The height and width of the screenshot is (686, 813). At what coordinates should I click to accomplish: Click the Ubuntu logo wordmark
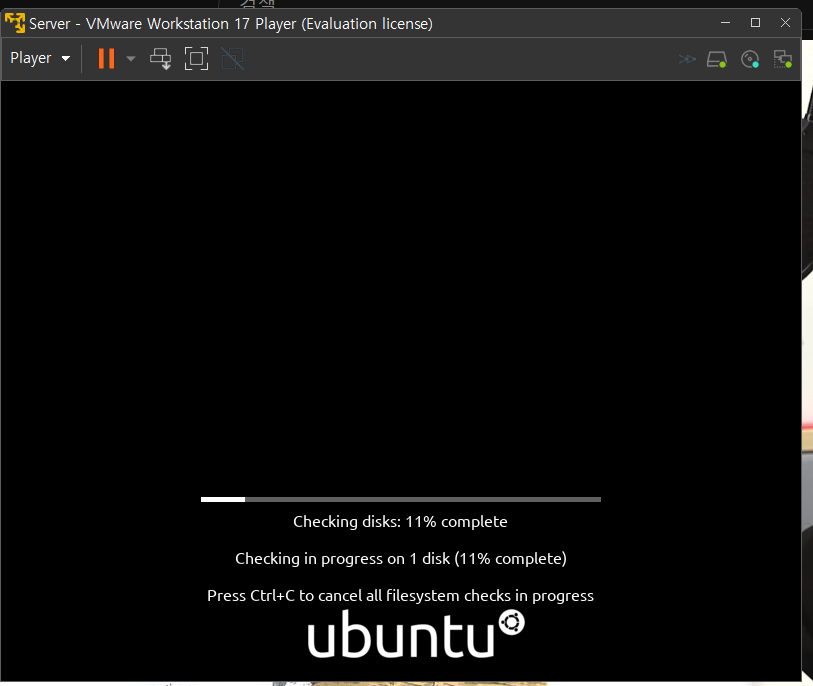coord(401,635)
